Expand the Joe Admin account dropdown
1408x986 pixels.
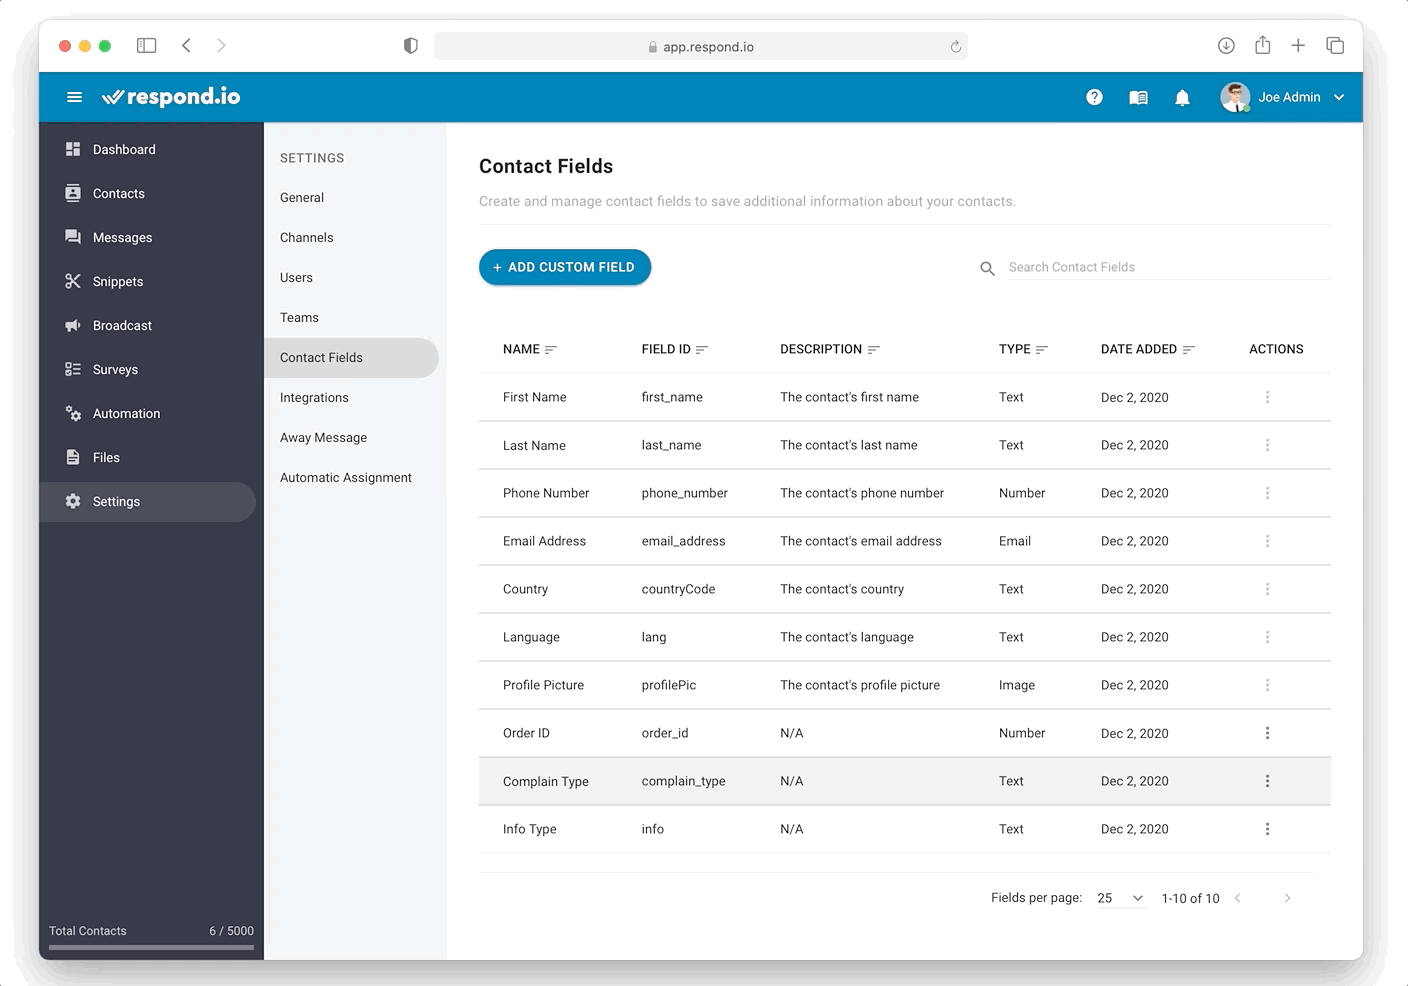(x=1339, y=97)
